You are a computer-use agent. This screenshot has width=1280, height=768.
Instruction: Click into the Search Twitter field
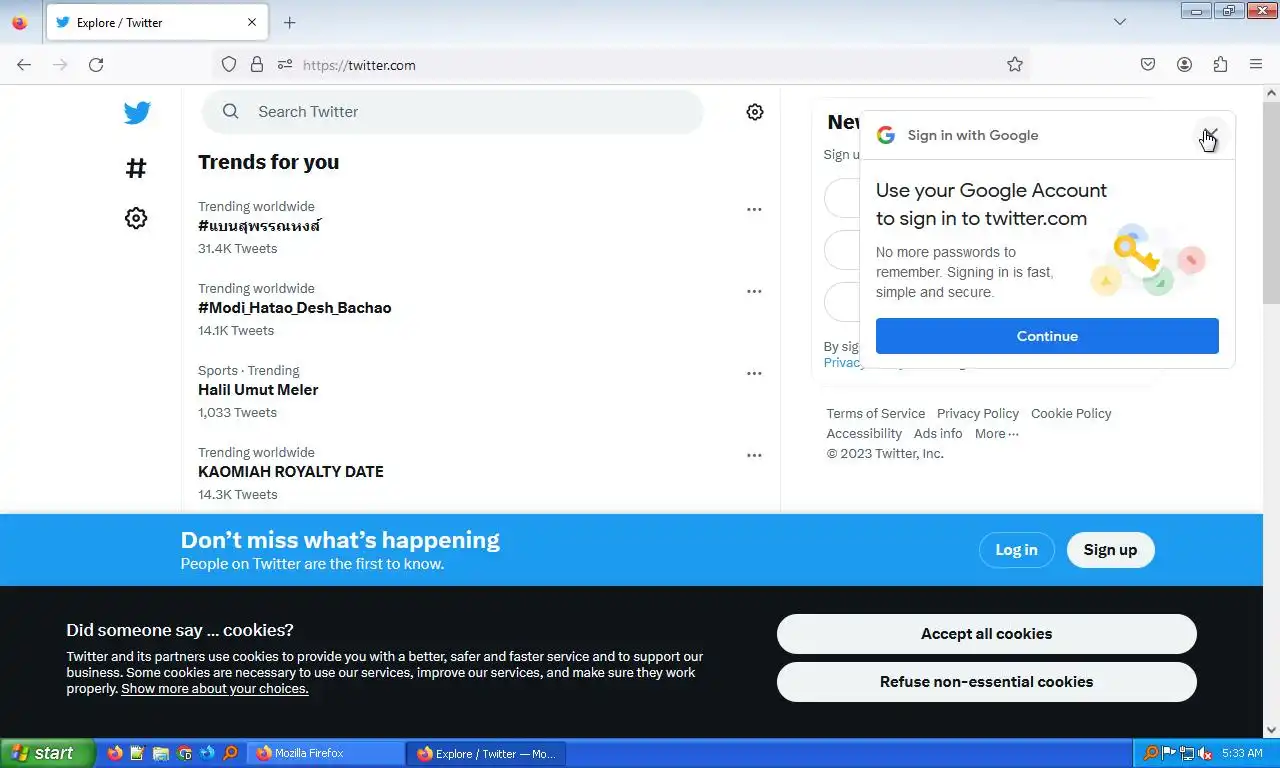click(453, 112)
